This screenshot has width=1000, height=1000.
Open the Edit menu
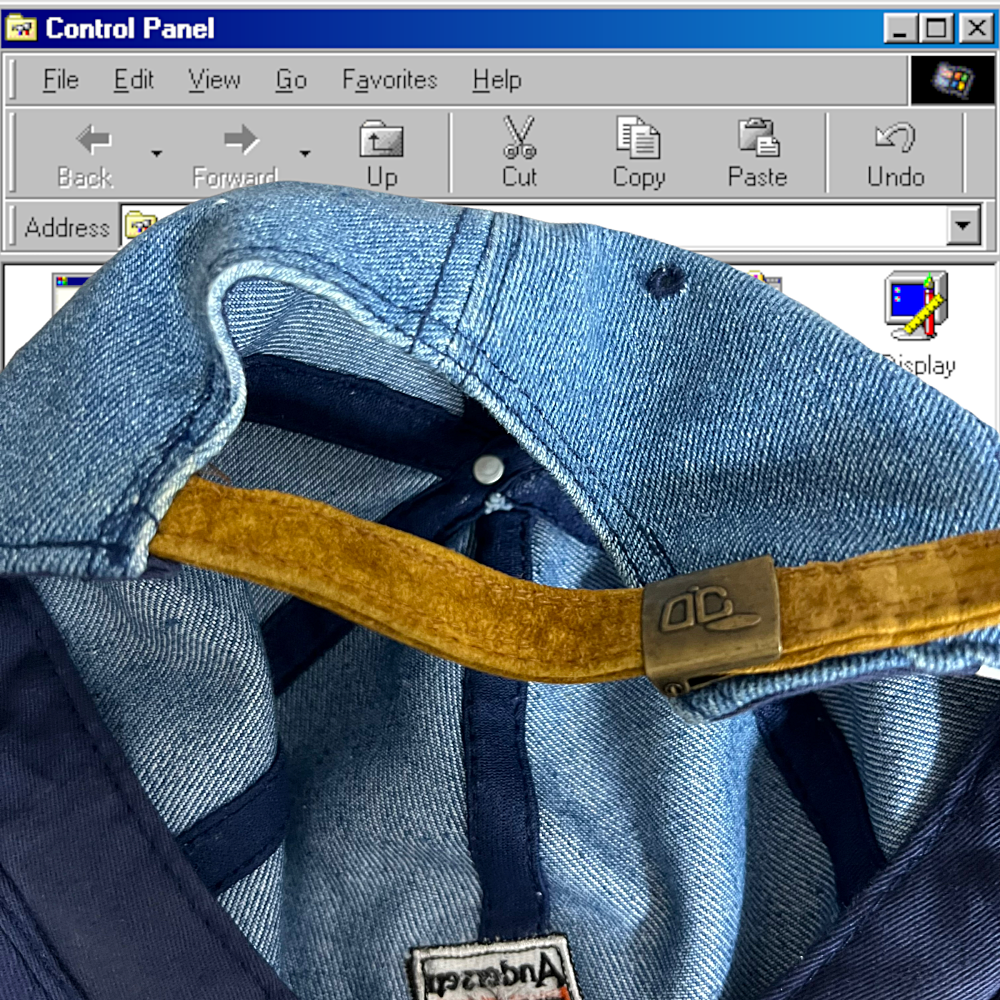[134, 80]
